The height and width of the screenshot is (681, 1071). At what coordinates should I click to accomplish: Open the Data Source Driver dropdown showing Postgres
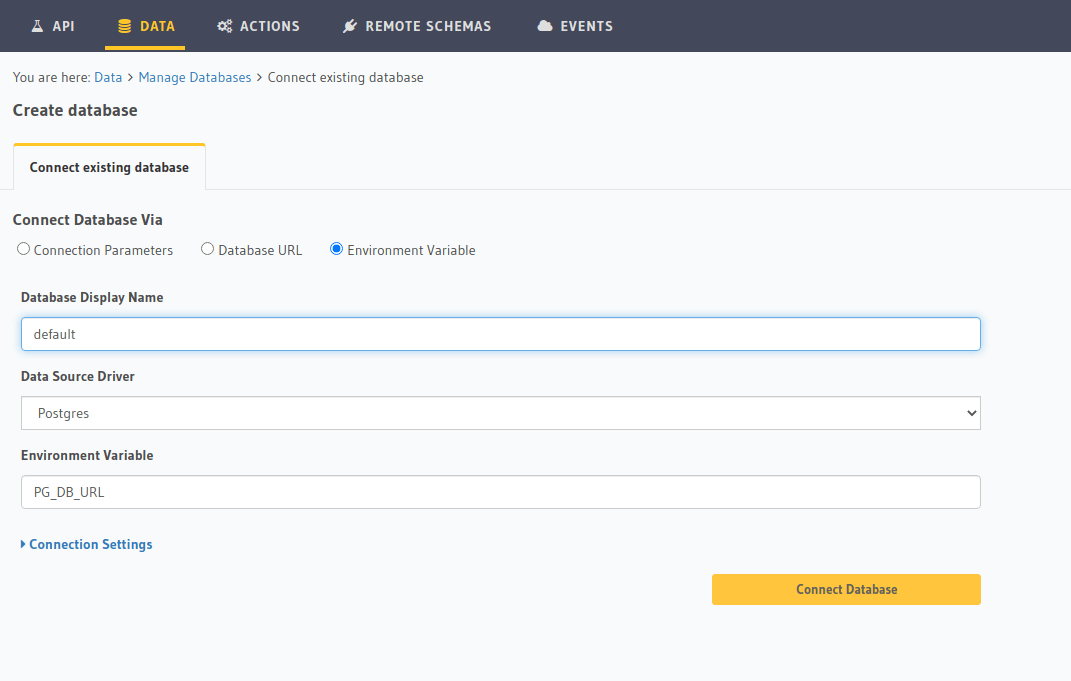tap(500, 413)
